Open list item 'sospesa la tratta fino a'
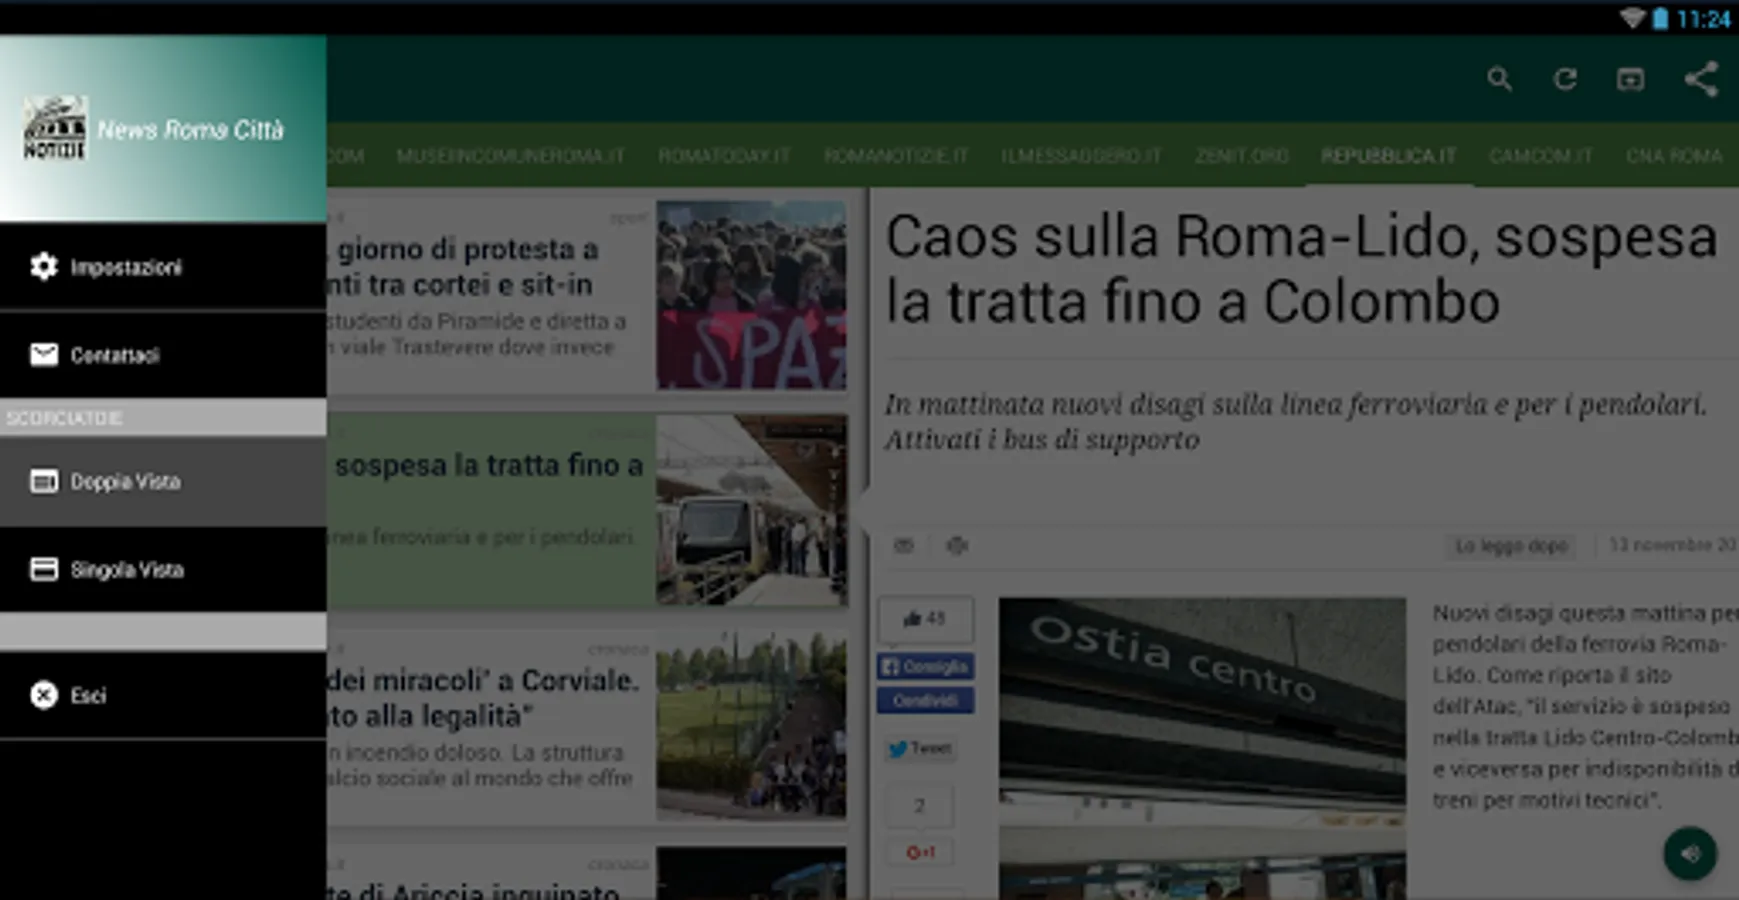The width and height of the screenshot is (1739, 900). click(x=488, y=466)
